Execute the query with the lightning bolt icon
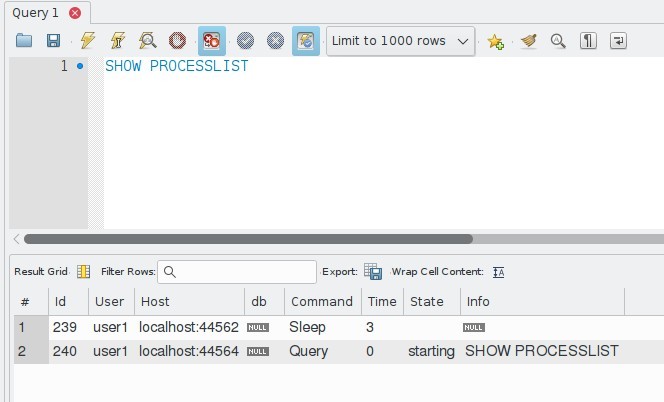Viewport: 664px width, 402px height. click(x=88, y=41)
